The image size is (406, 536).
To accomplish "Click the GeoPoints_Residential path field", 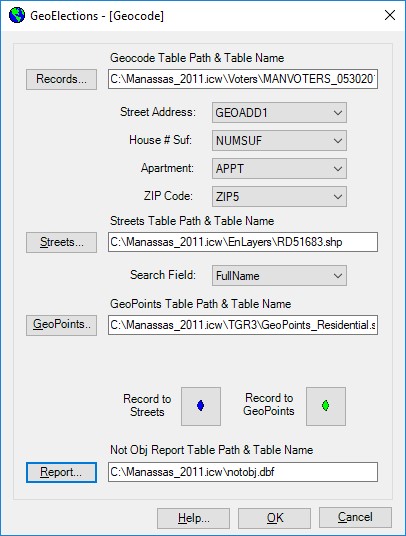I will 243,325.
